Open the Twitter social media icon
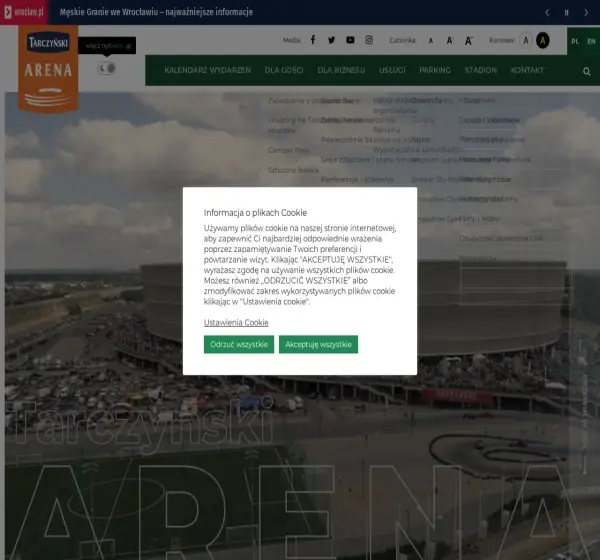This screenshot has height=560, width=600. 331,40
